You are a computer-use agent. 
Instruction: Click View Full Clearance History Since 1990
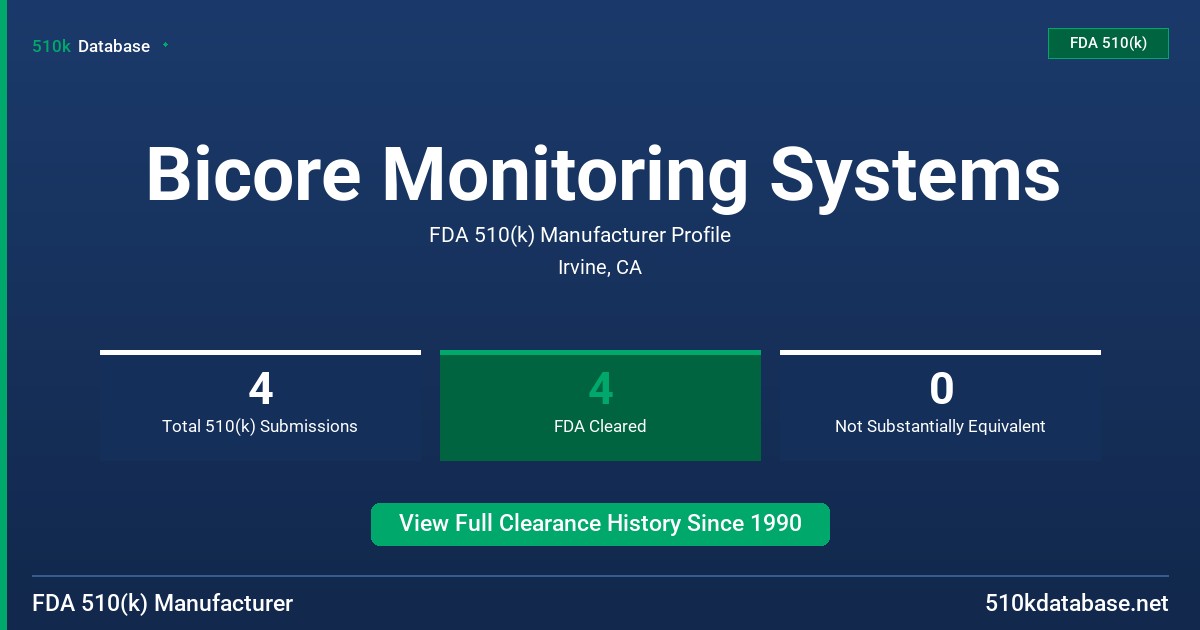click(600, 524)
